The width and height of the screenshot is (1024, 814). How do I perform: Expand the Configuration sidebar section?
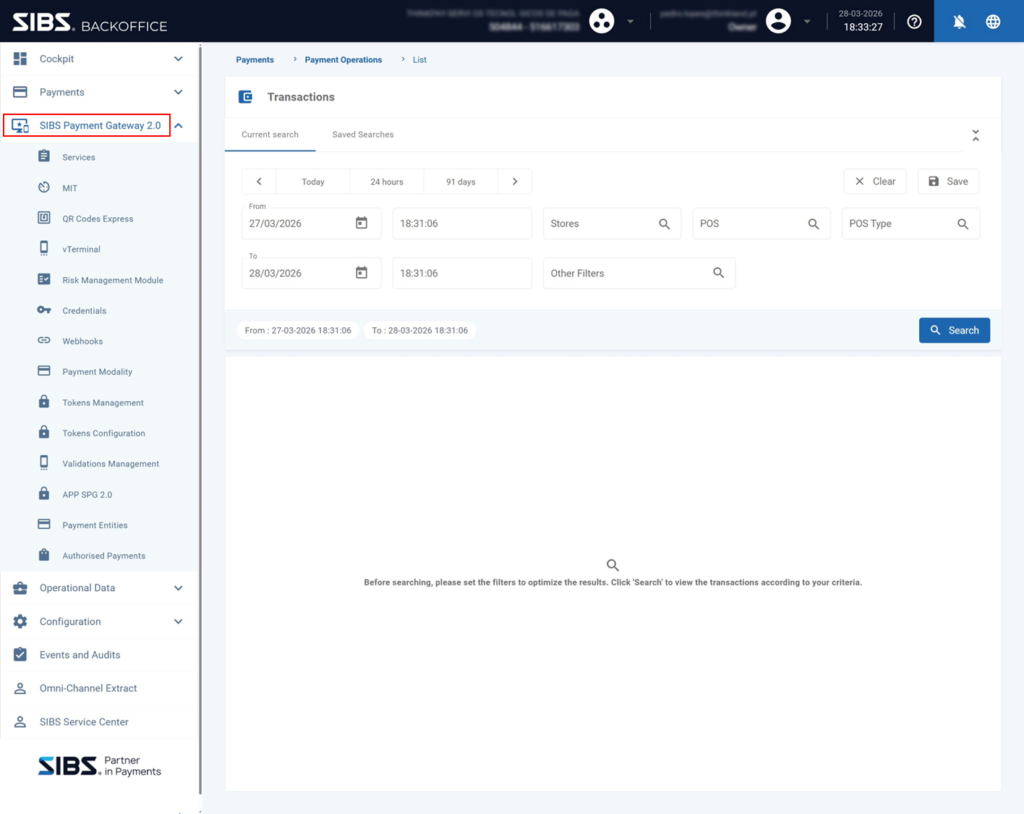tap(178, 621)
